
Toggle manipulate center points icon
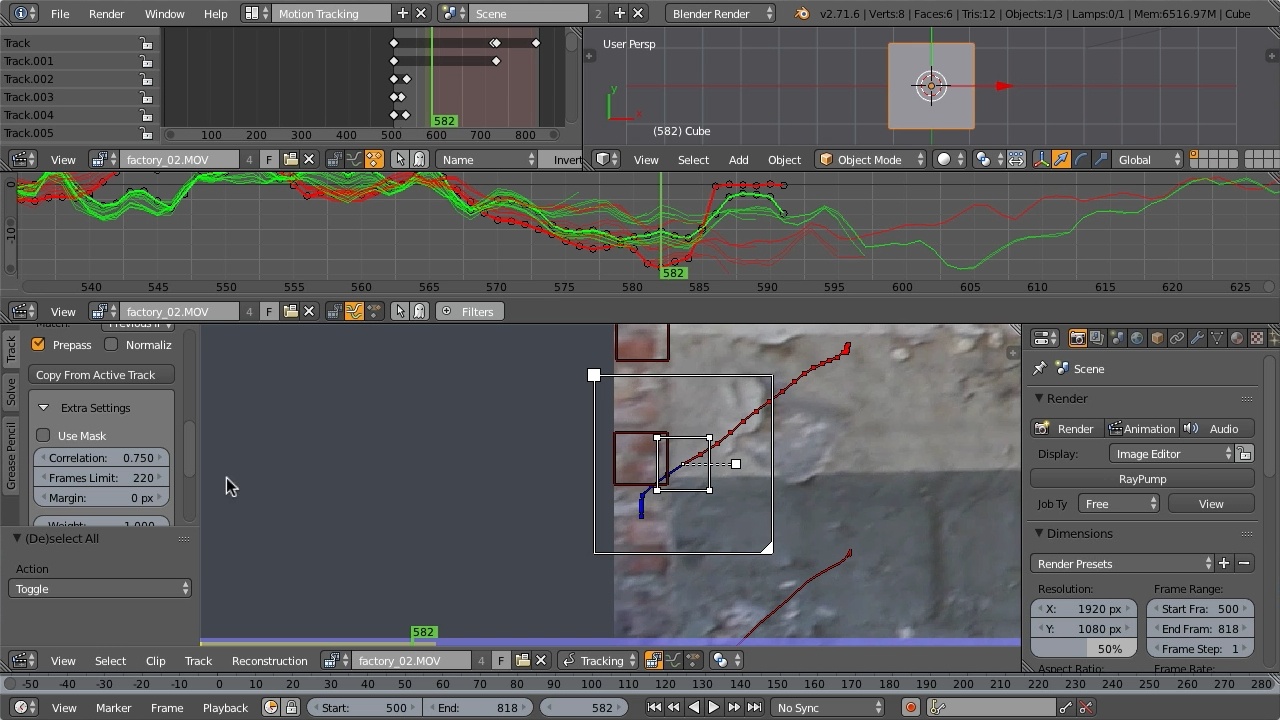coord(1016,160)
